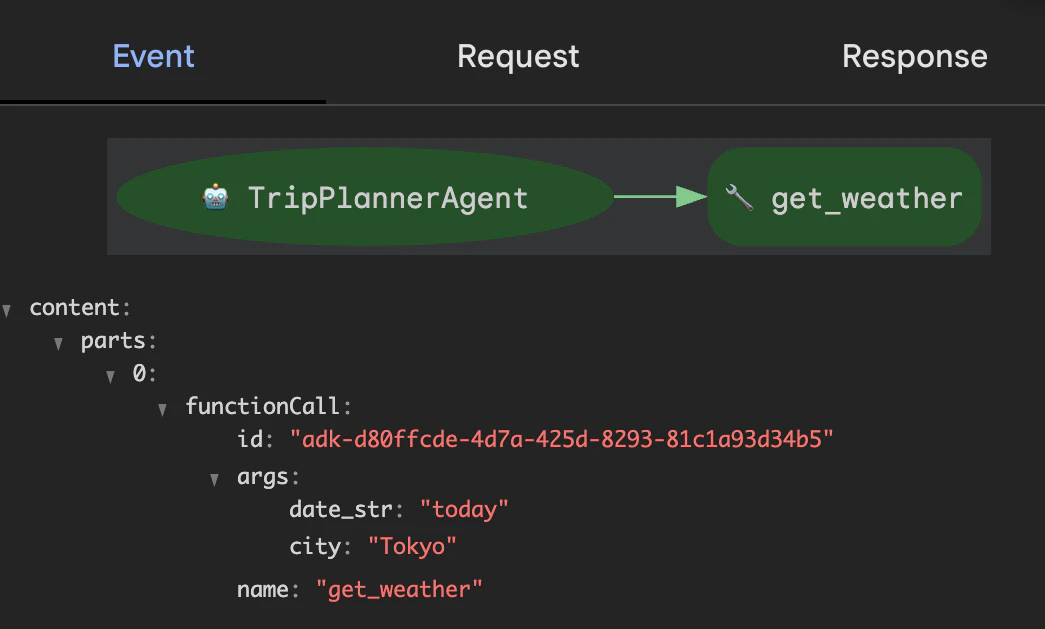Switch to the Response tab
This screenshot has height=629, width=1045.
pos(914,56)
